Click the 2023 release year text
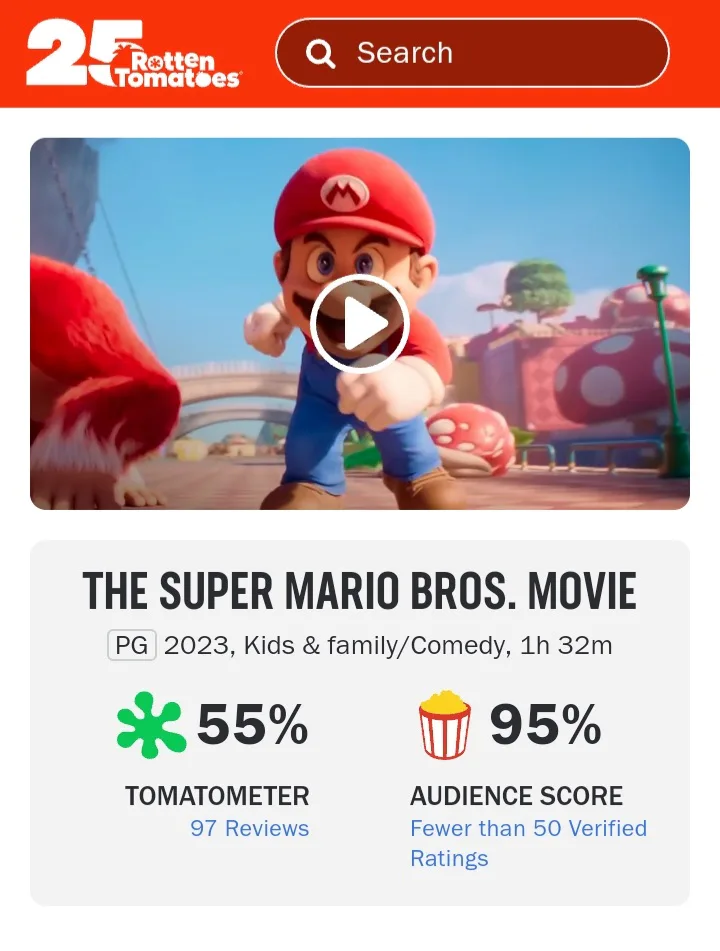 tap(198, 645)
